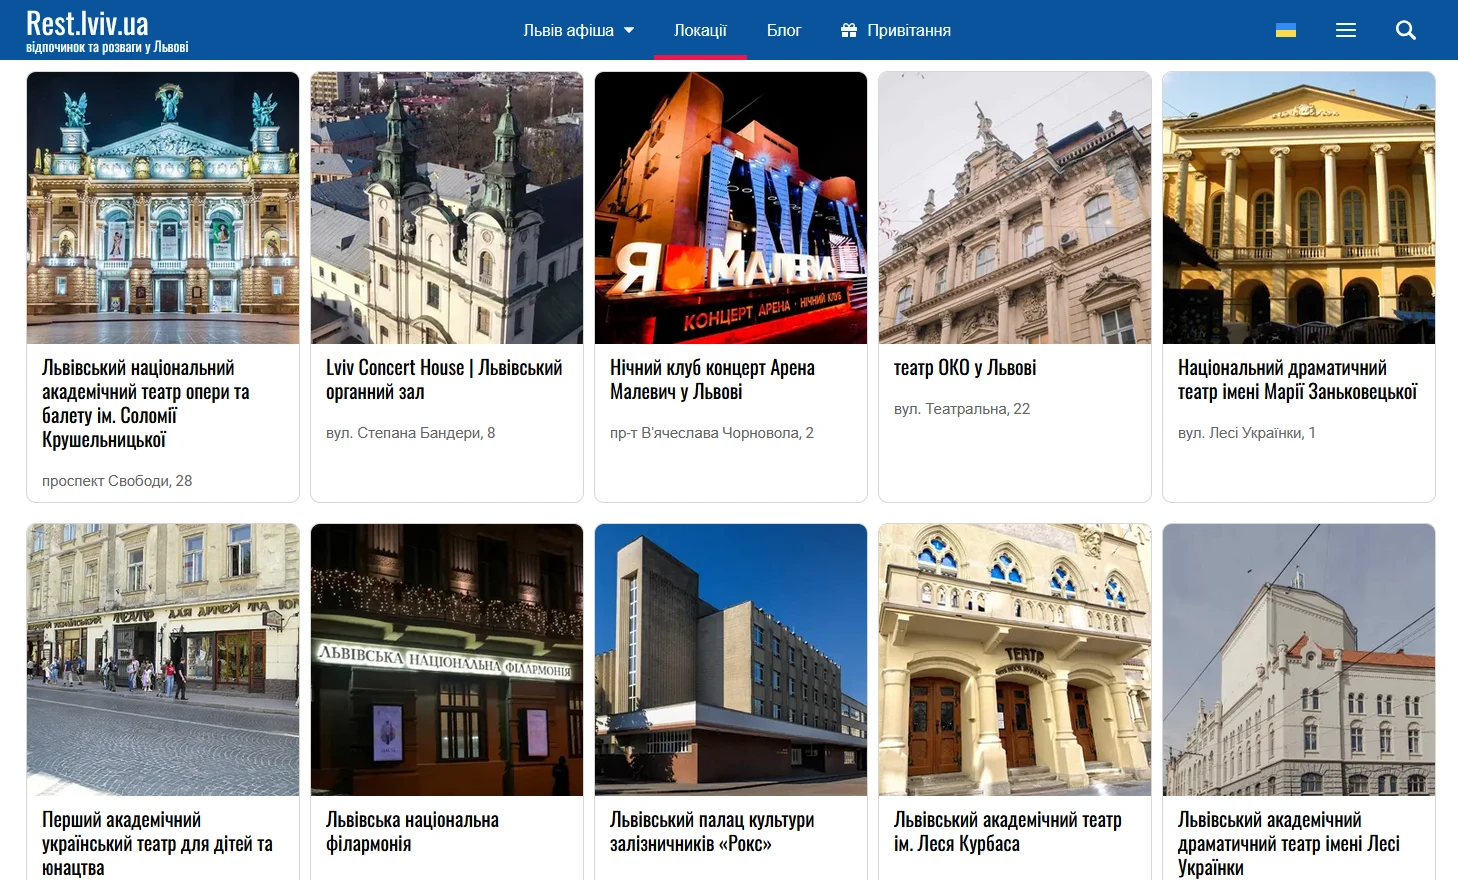Click the gift icon beside Привітання
Screen dimensions: 1458x880
coord(847,30)
